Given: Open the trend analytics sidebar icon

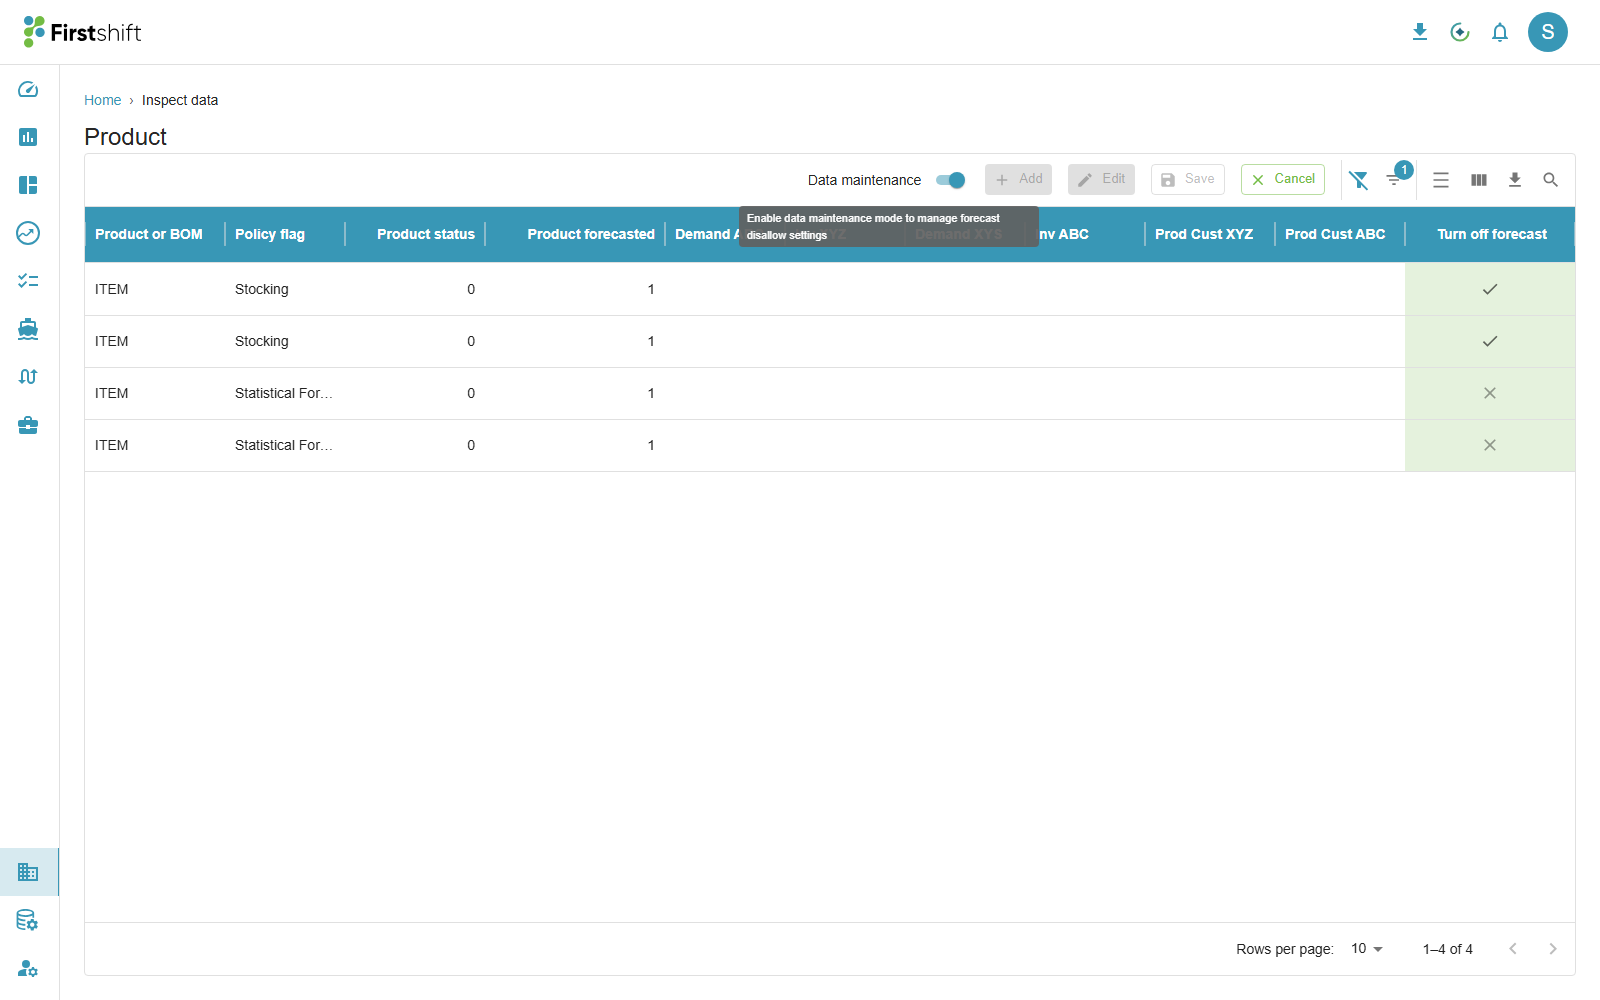Looking at the screenshot, I should [x=28, y=233].
